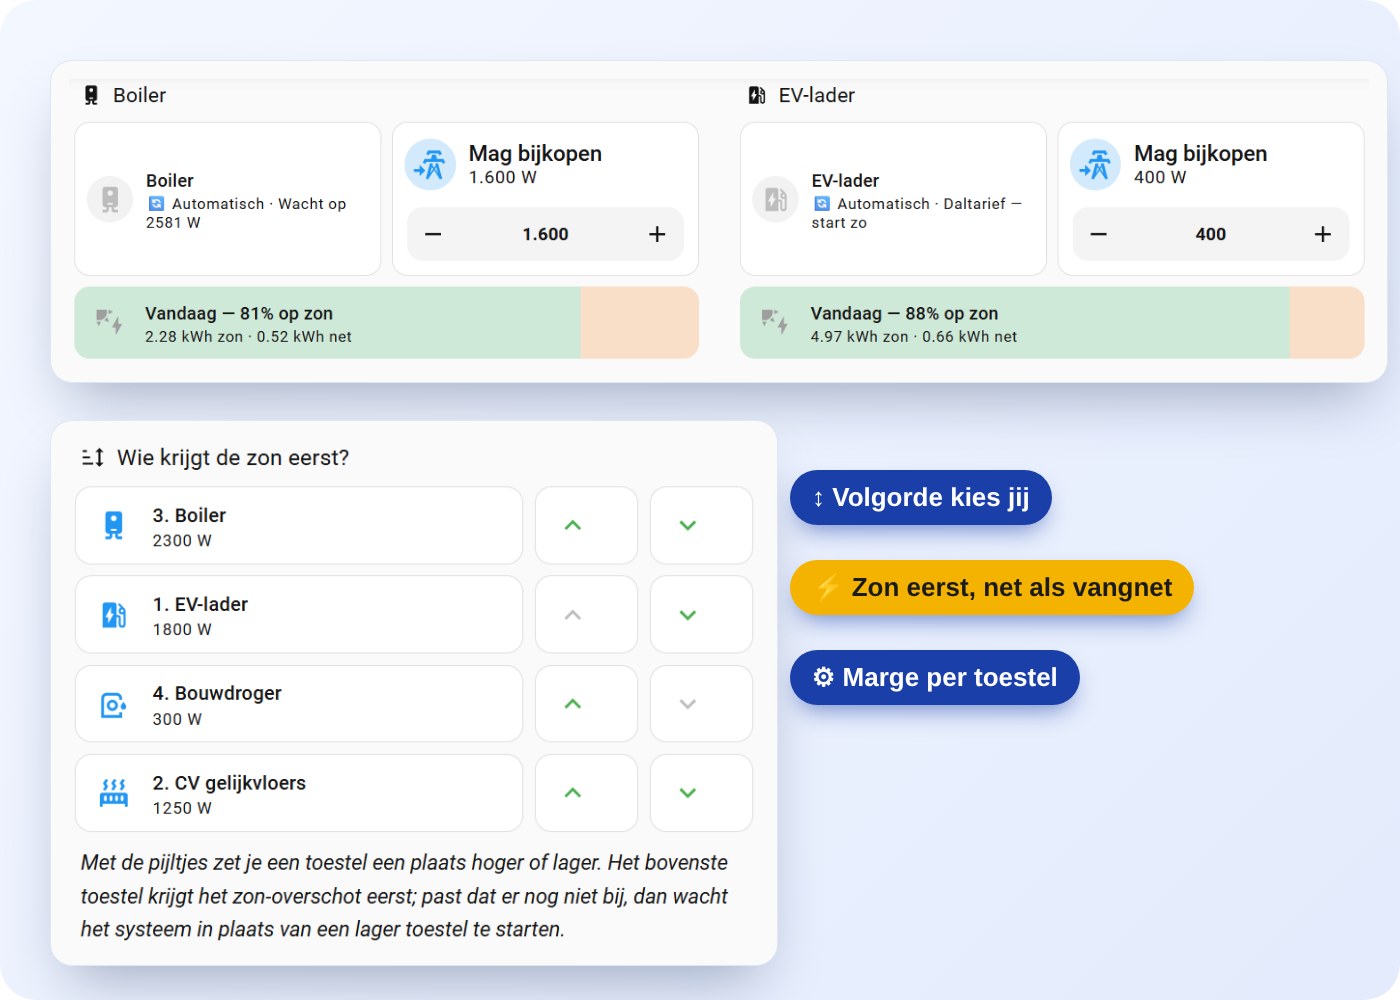Click the Boiler 1.600 input value field
The width and height of the screenshot is (1400, 1000).
545,234
